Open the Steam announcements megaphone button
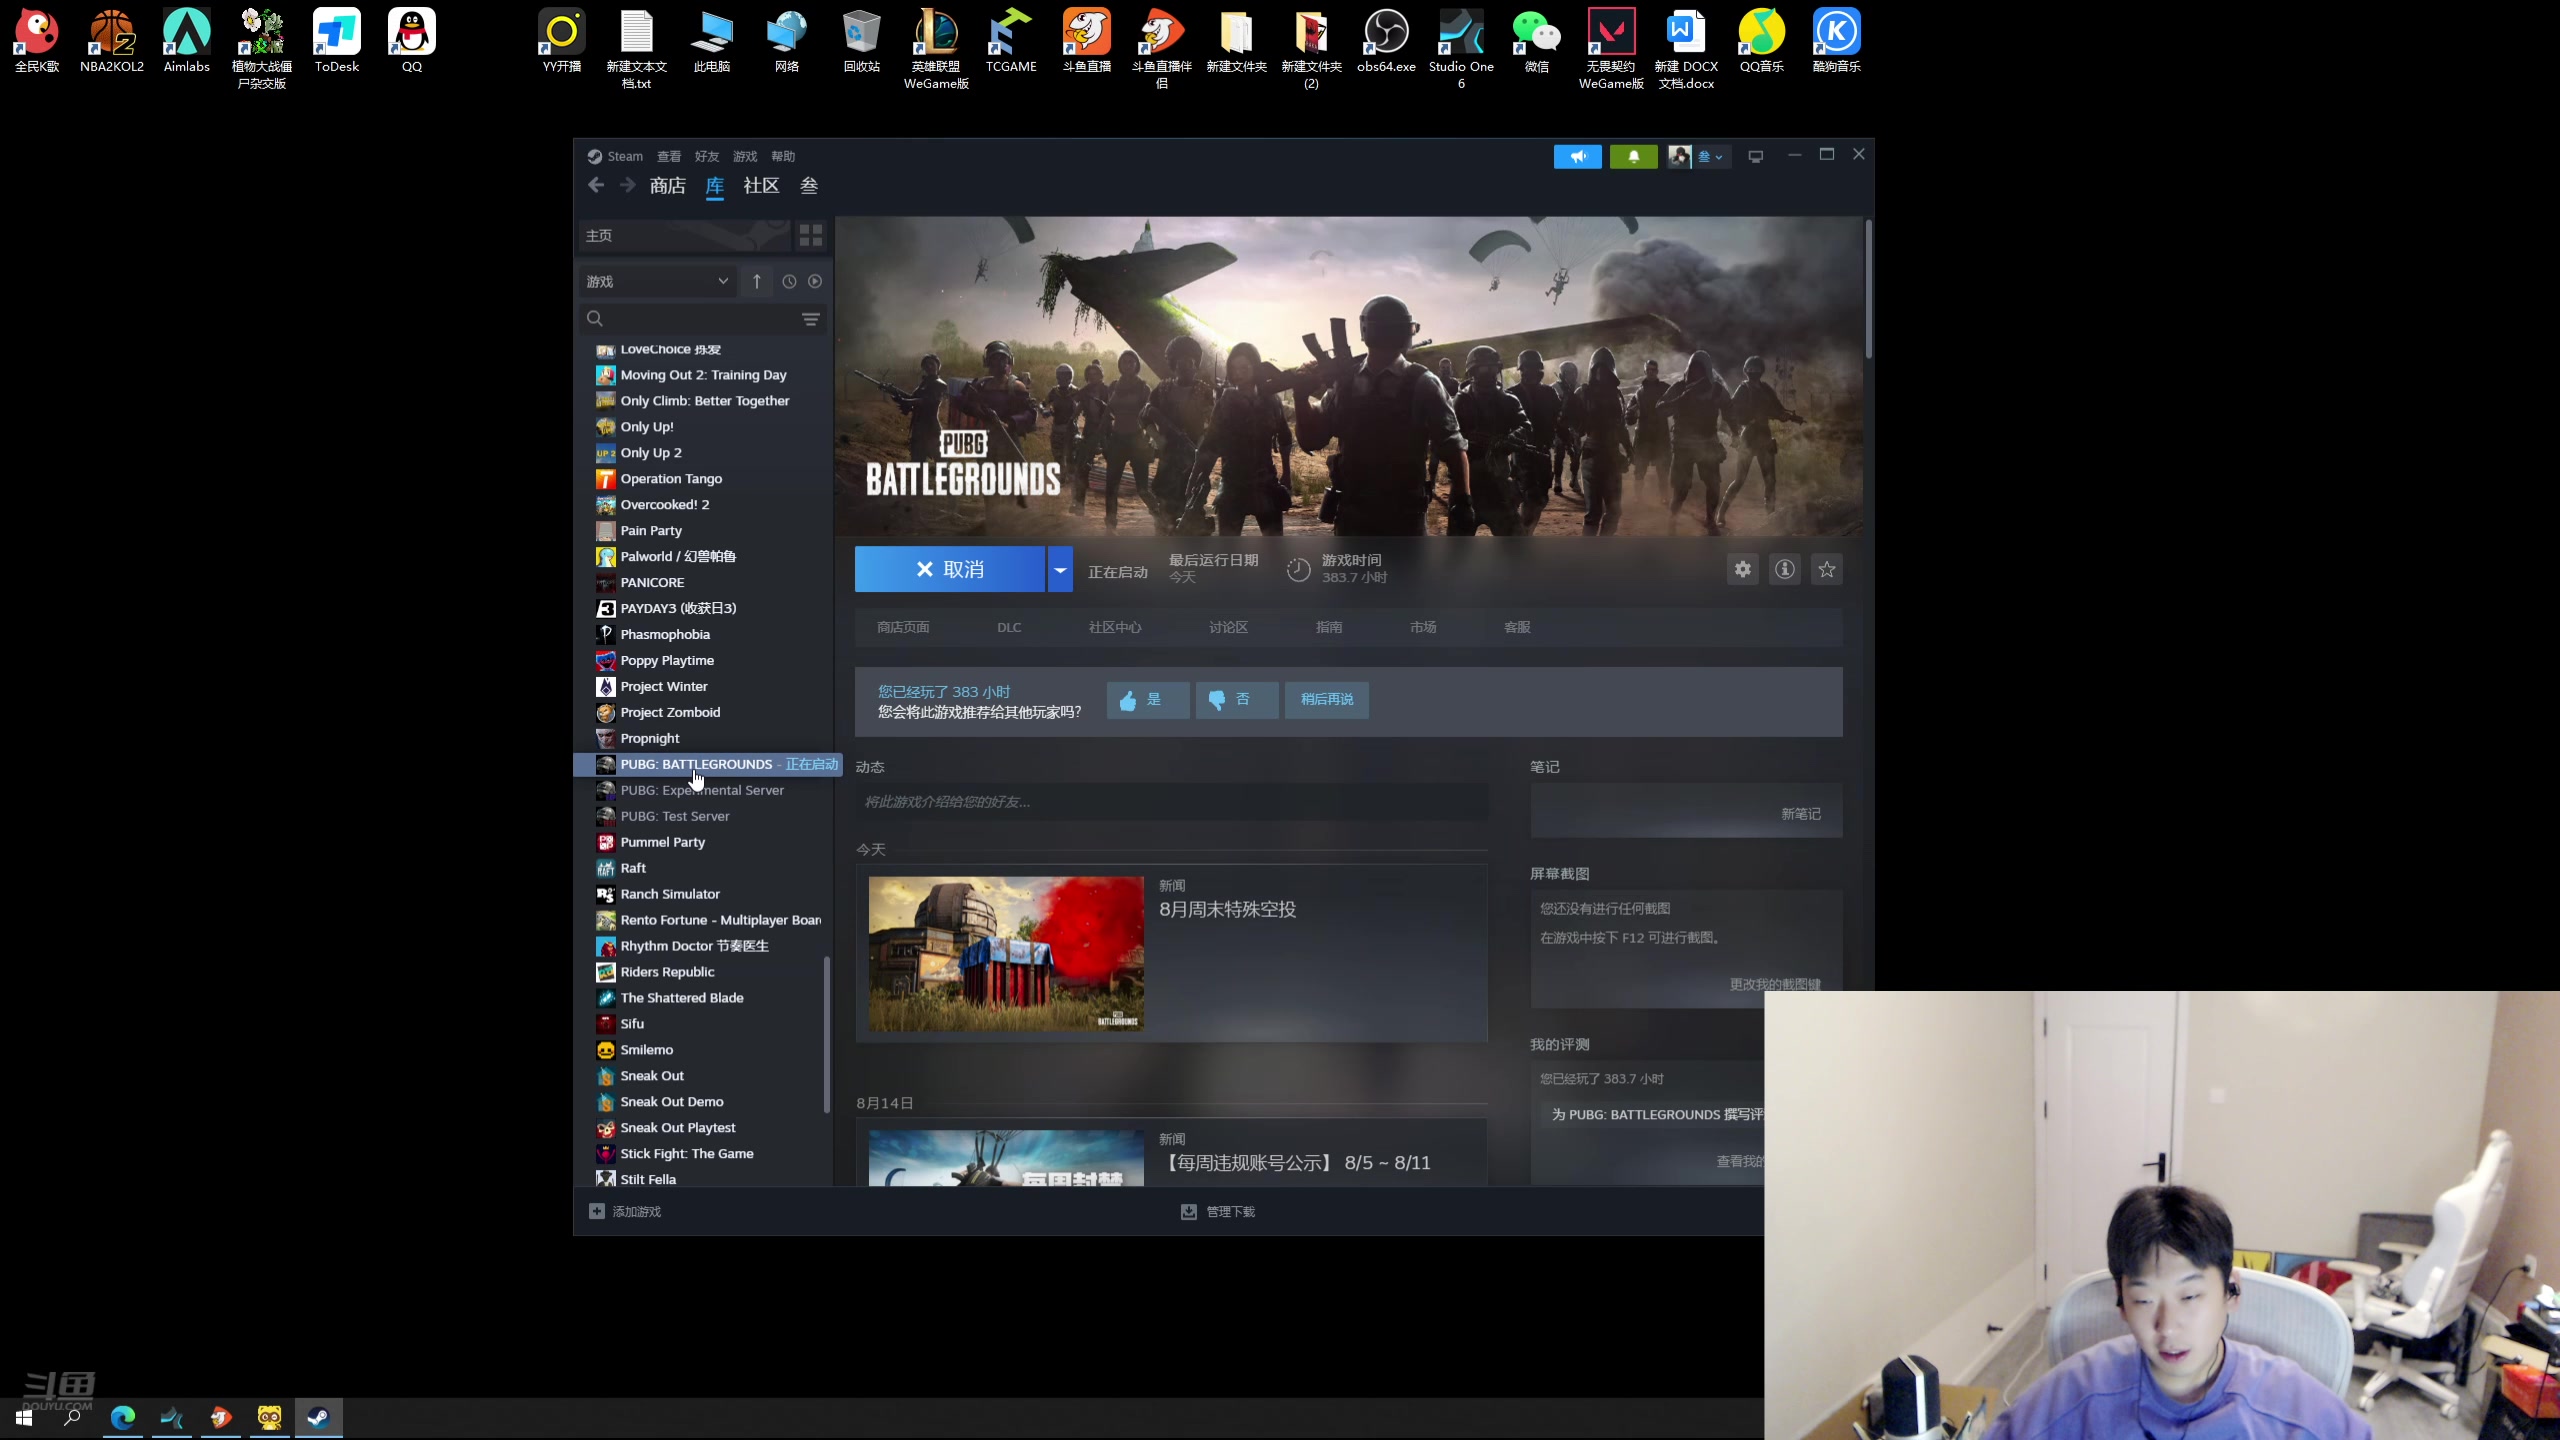Viewport: 2560px width, 1440px height. click(x=1577, y=156)
